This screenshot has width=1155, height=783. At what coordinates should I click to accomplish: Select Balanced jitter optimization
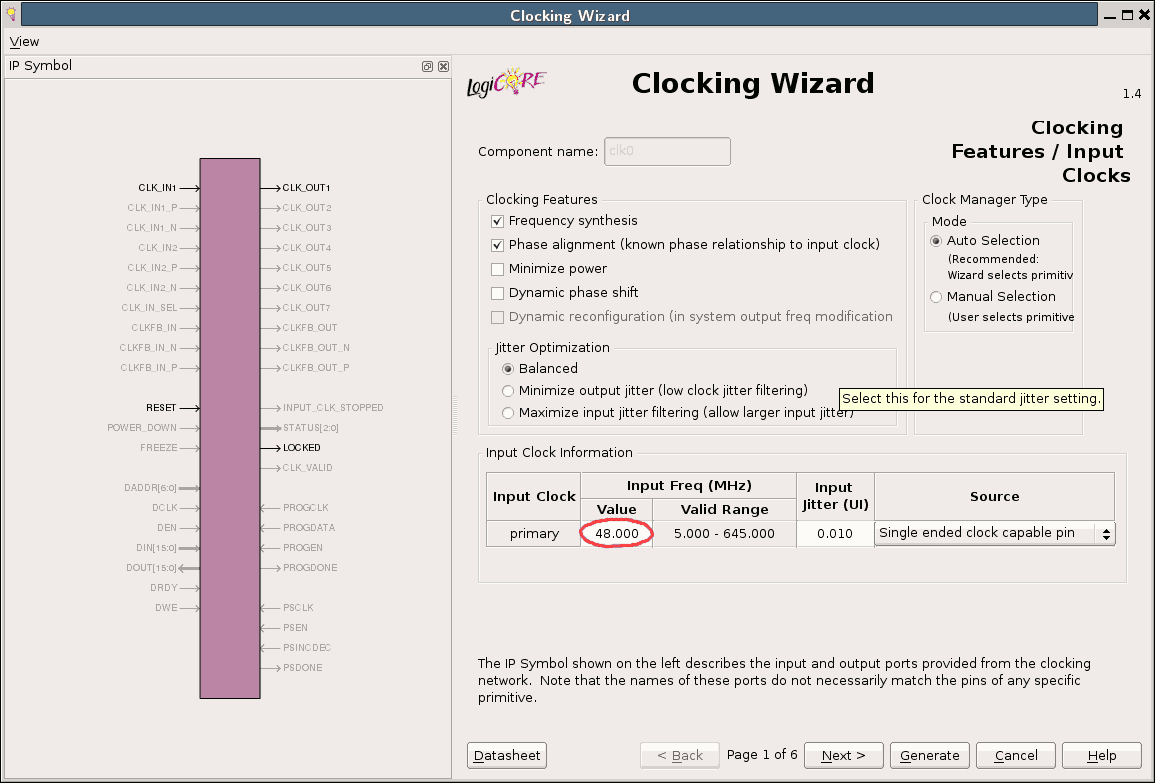(x=508, y=369)
